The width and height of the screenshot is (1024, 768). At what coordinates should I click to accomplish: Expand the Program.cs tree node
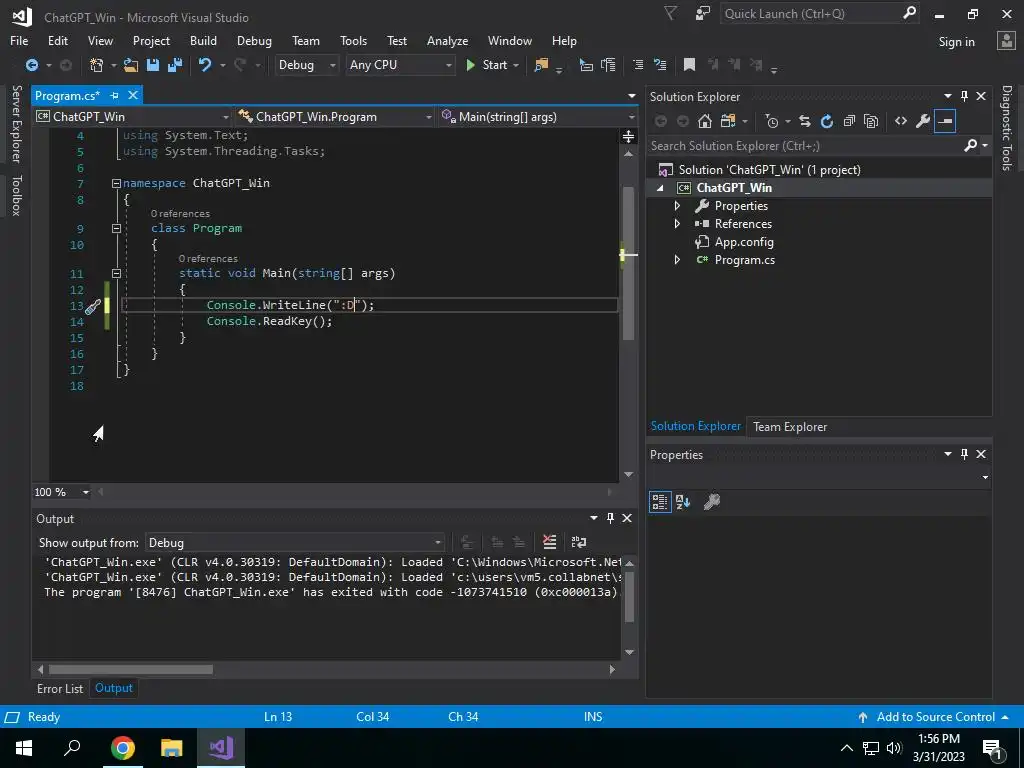(677, 260)
